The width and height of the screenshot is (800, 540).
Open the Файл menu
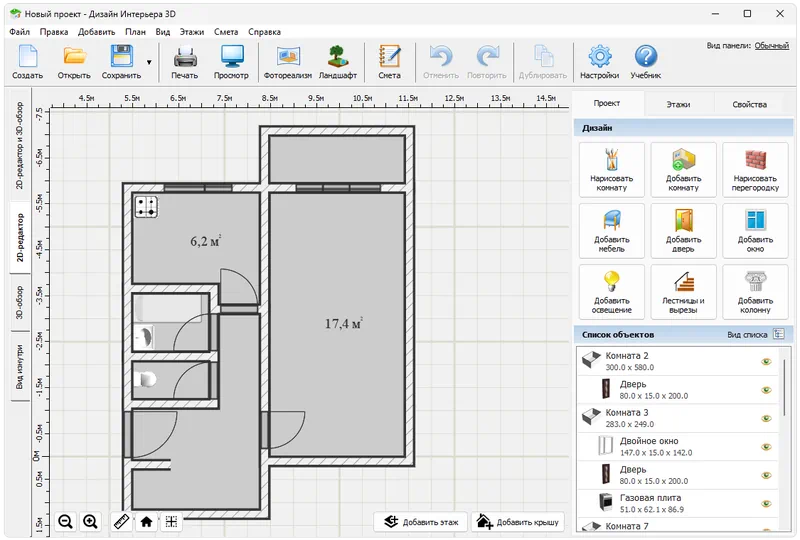(x=19, y=32)
